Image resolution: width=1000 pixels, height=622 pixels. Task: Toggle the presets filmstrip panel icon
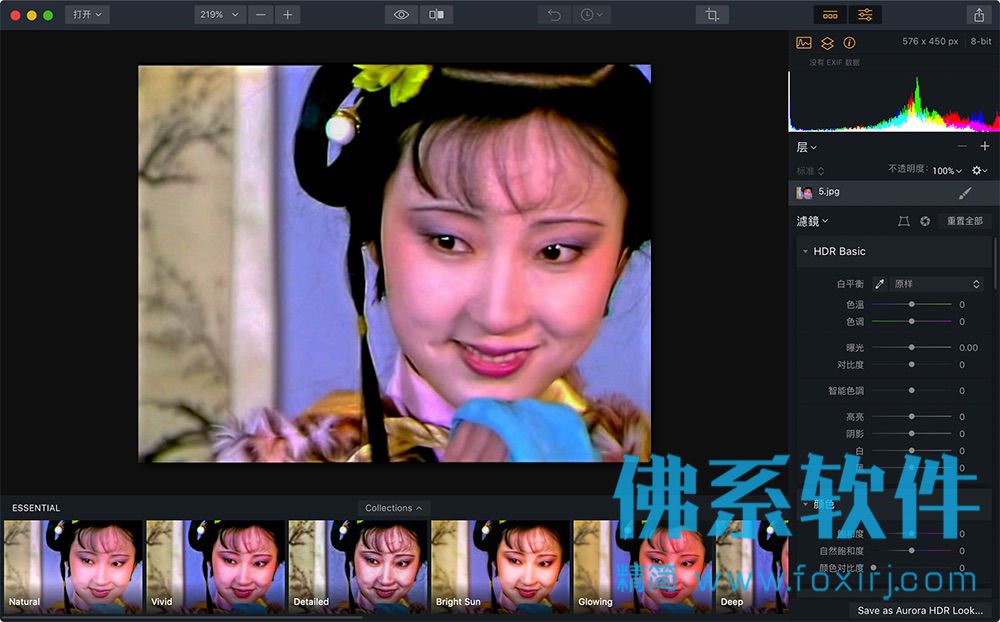tap(830, 15)
